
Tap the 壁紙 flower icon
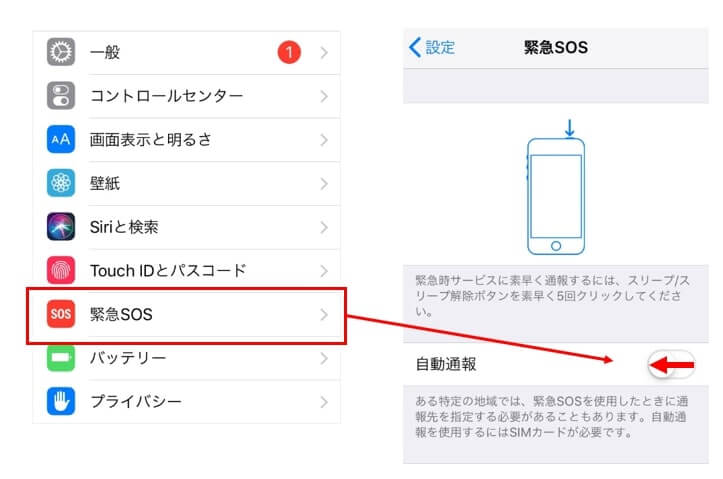coord(61,183)
